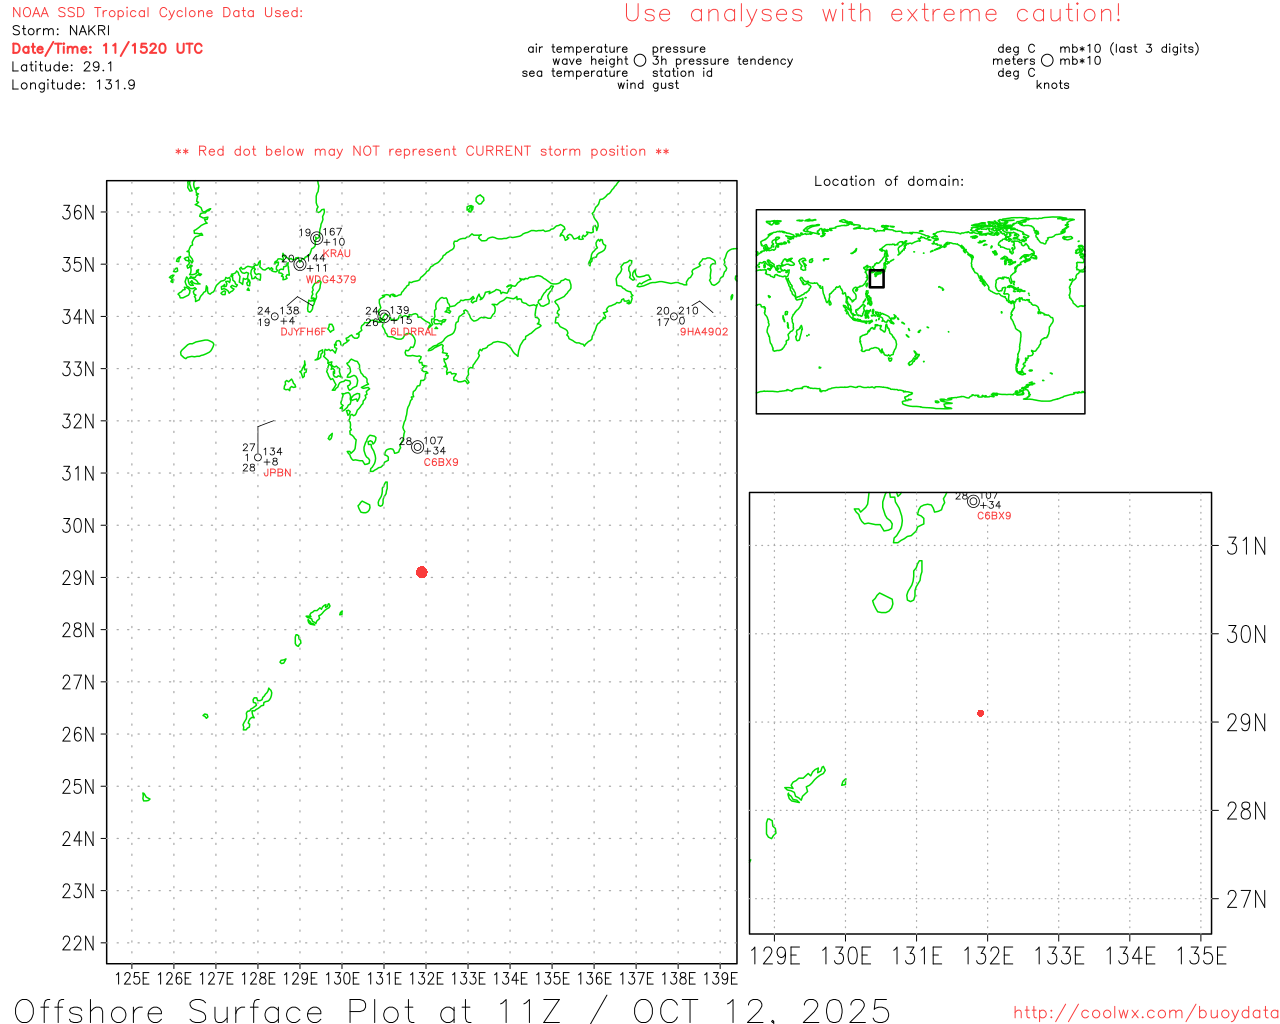Click the 135E label on inset map
This screenshot has width=1280, height=1024.
(x=1201, y=956)
